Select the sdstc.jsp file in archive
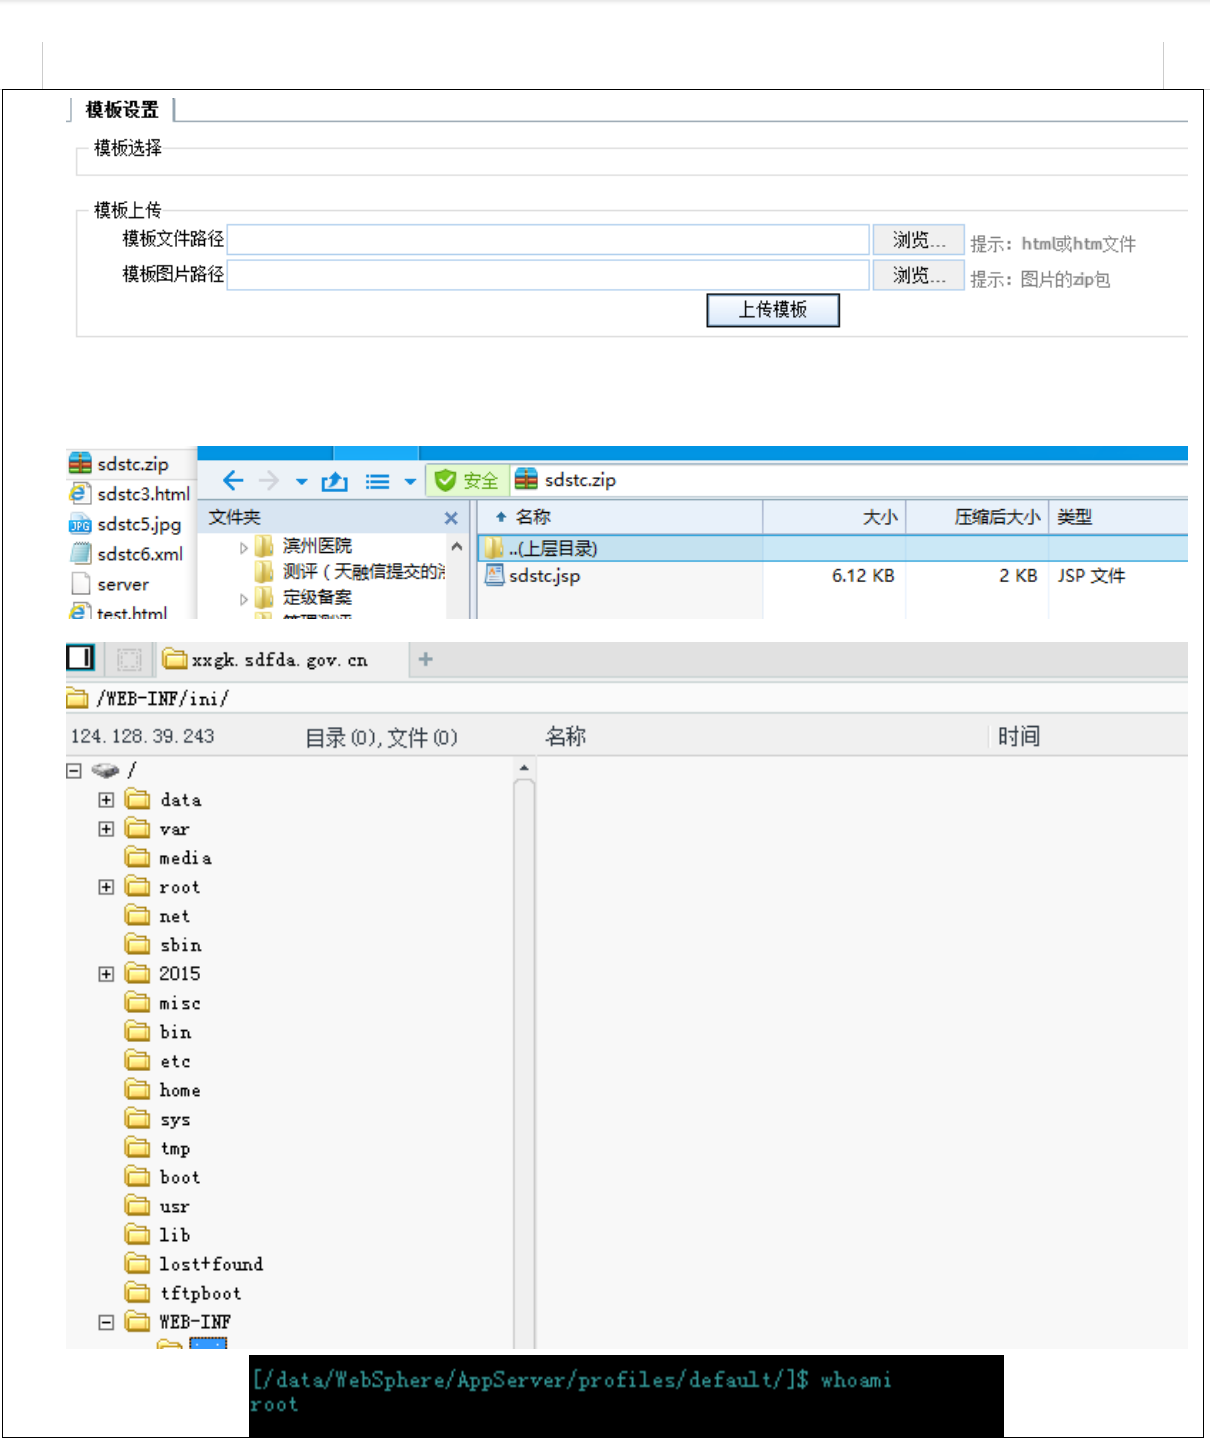Image resolution: width=1210 pixels, height=1440 pixels. (x=533, y=575)
